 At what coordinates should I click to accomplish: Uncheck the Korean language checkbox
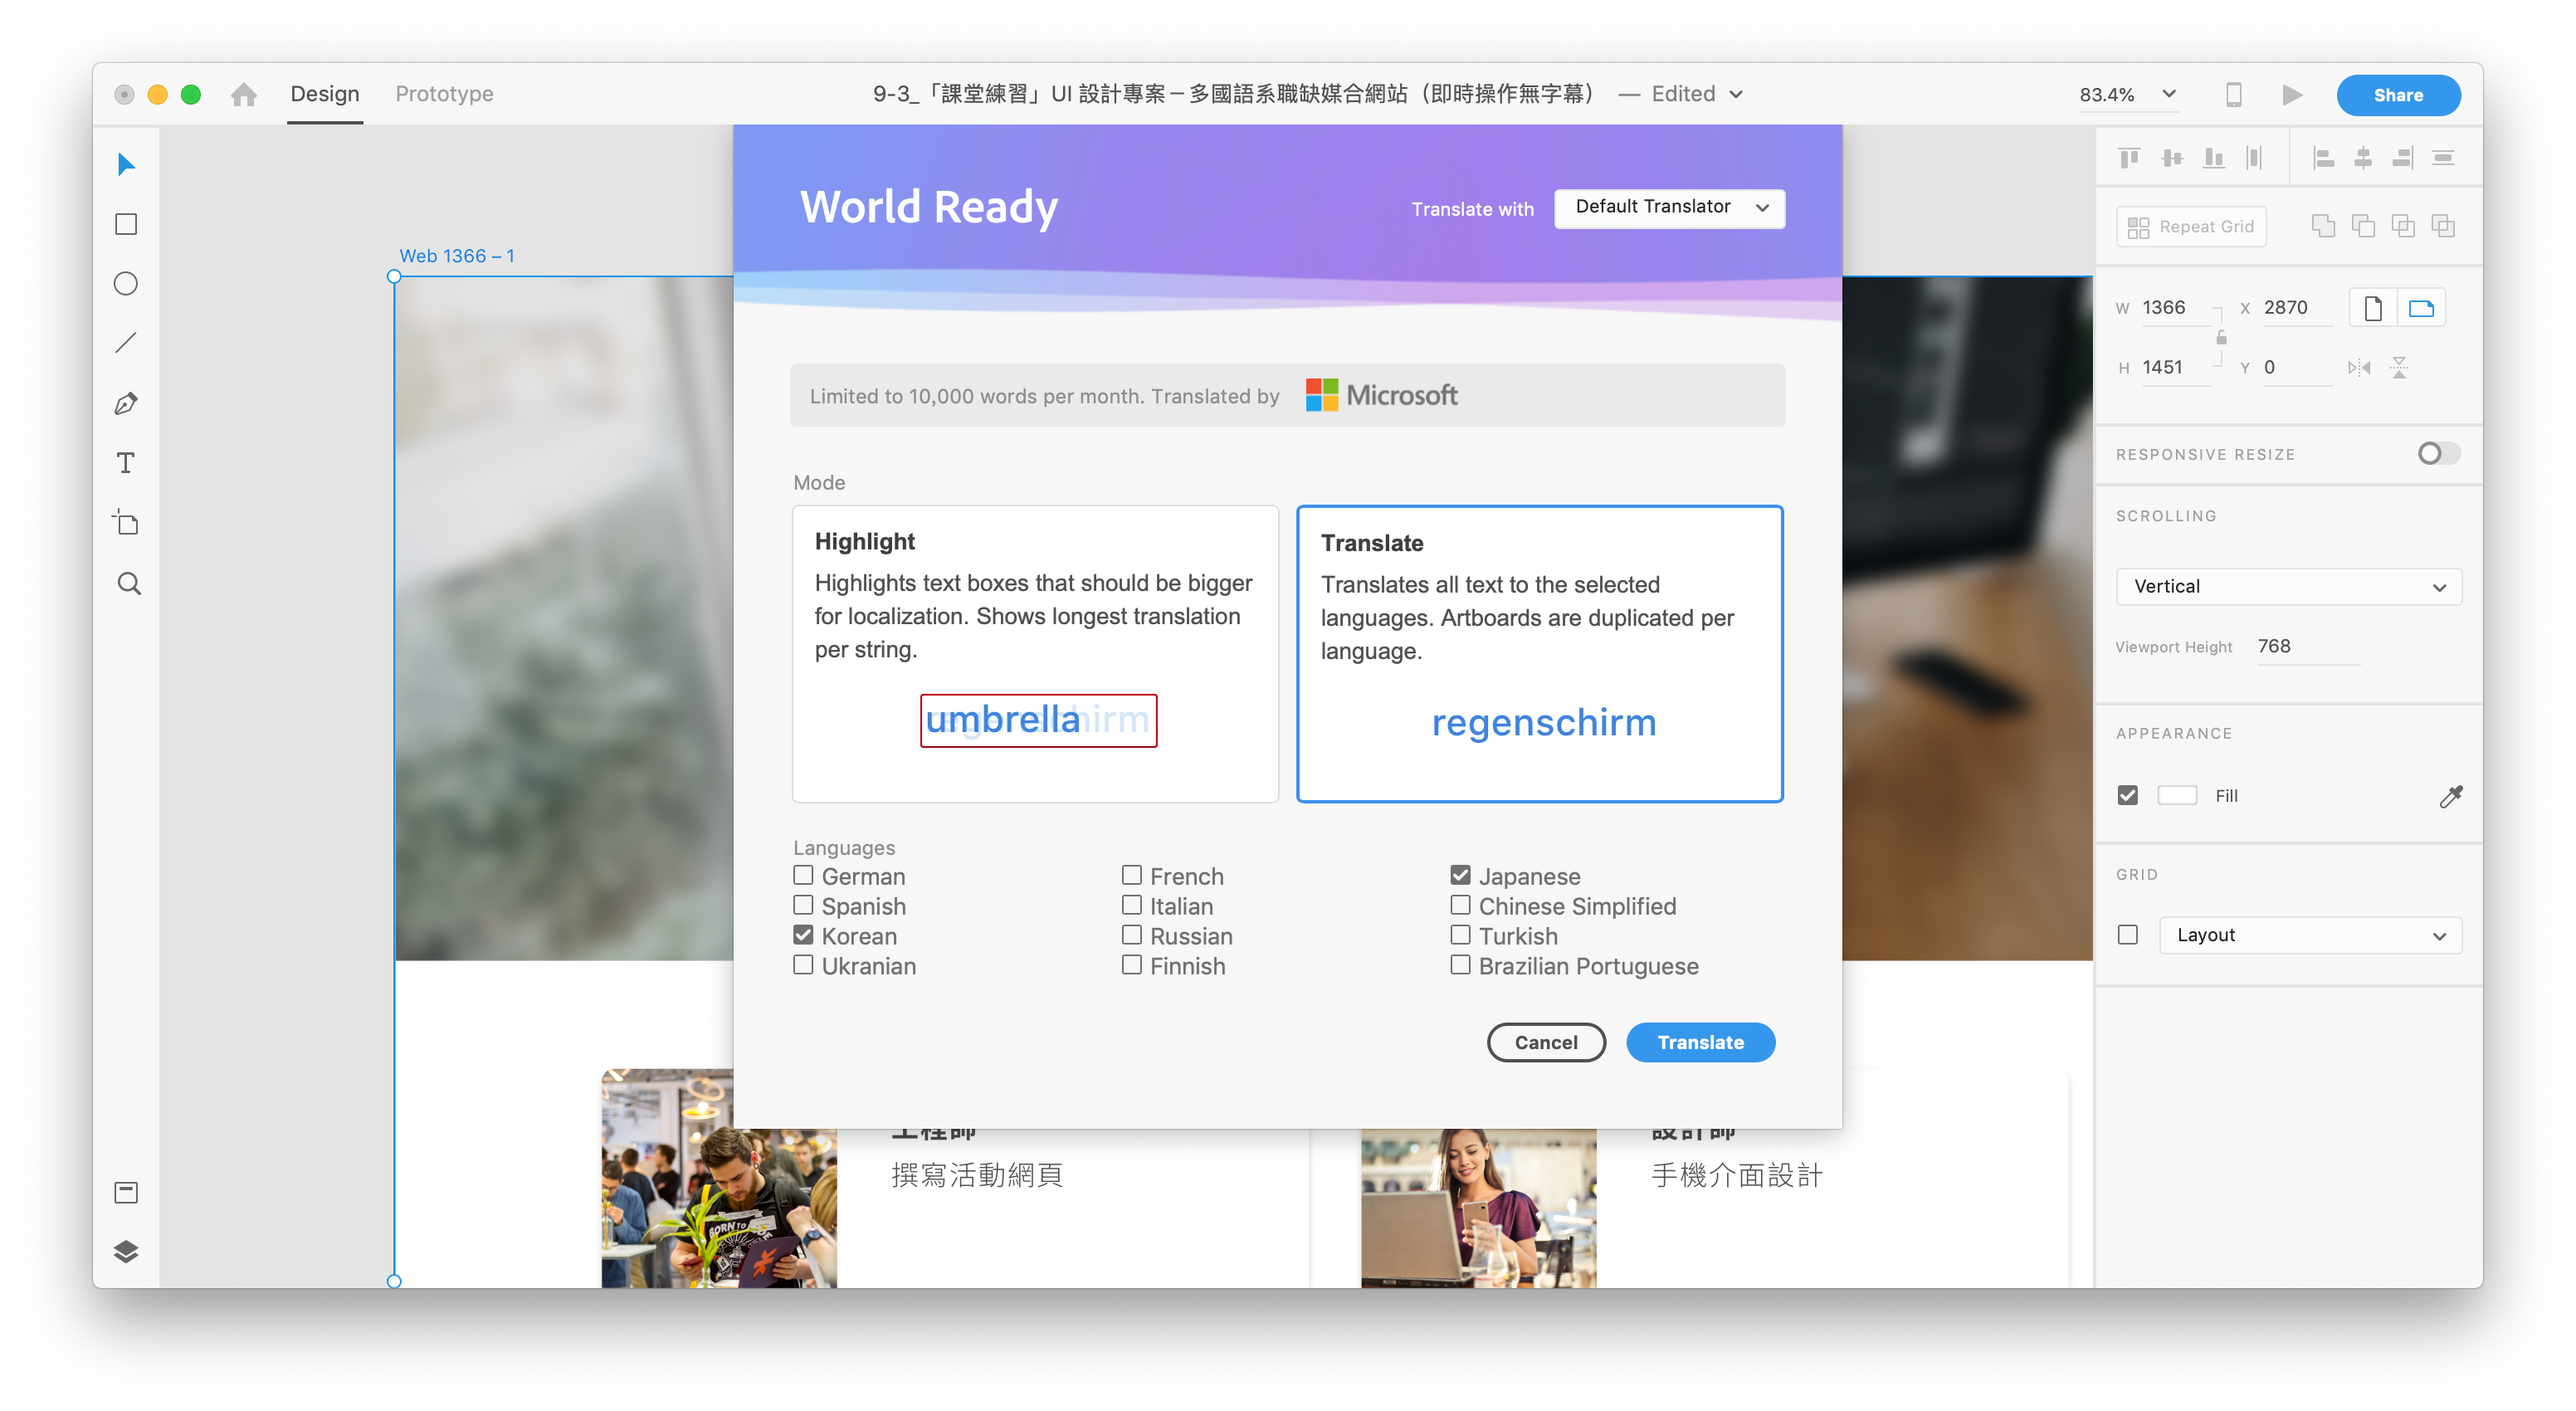point(803,935)
